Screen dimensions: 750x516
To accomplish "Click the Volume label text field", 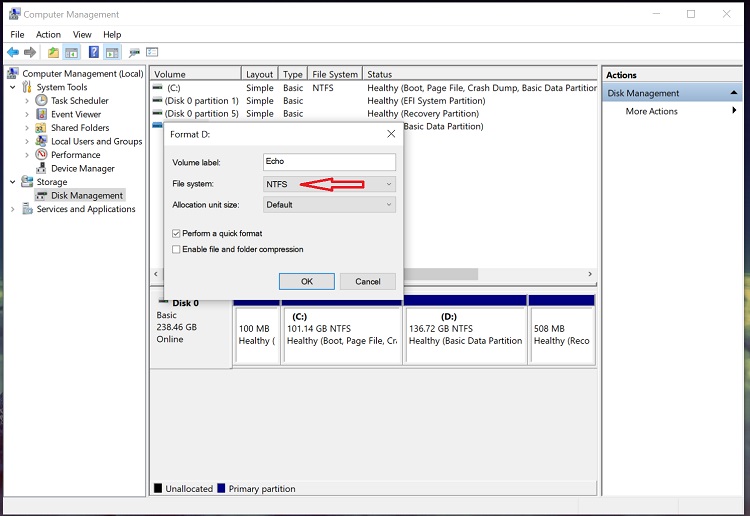I will click(x=329, y=162).
